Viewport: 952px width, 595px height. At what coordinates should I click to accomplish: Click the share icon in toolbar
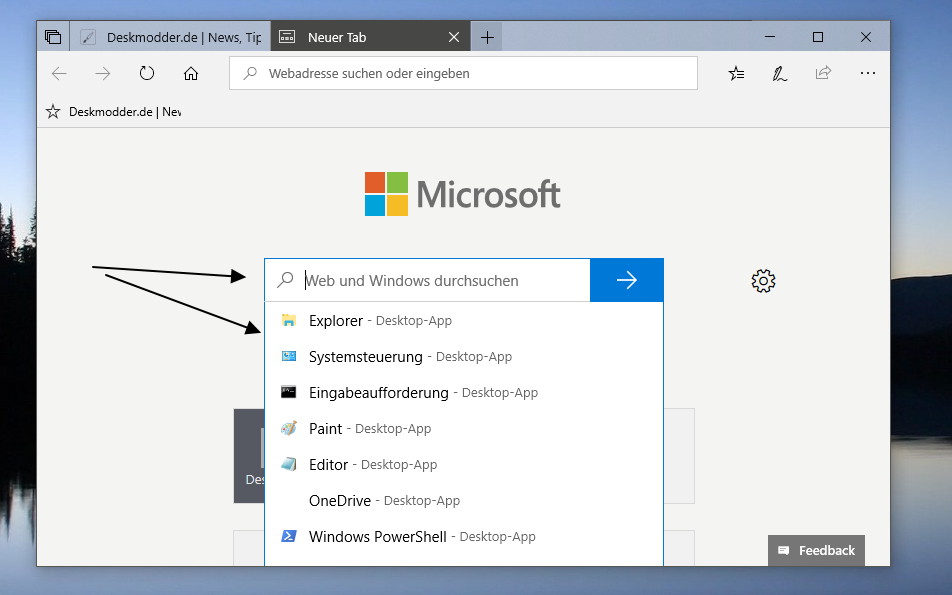823,73
